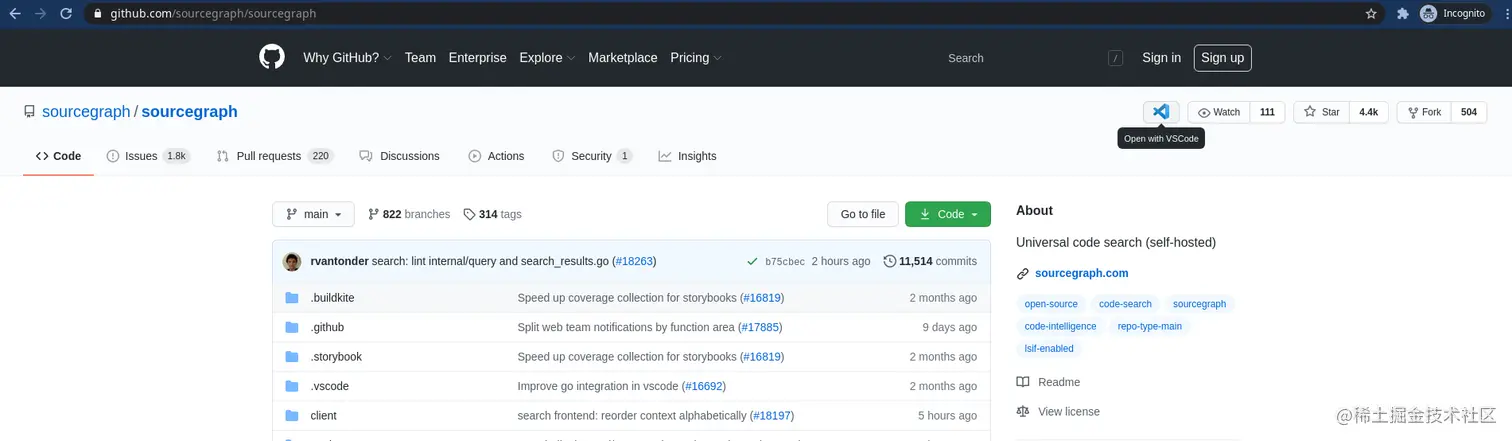
Task: Click the browser address bar URL
Action: tap(213, 14)
